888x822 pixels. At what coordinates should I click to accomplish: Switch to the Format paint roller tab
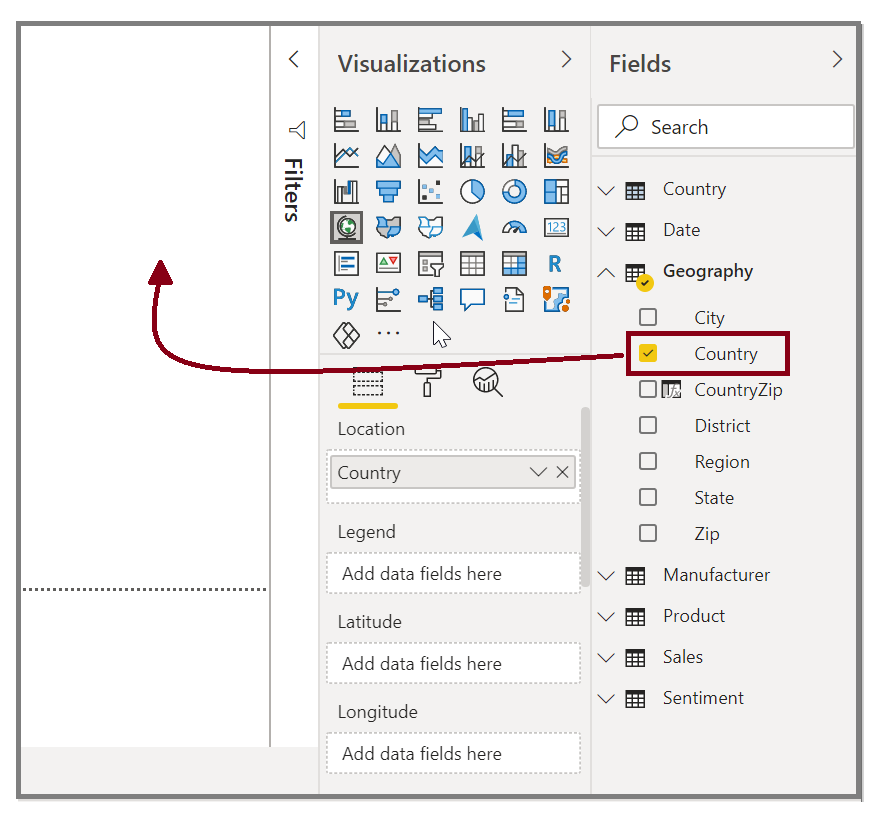(x=428, y=382)
